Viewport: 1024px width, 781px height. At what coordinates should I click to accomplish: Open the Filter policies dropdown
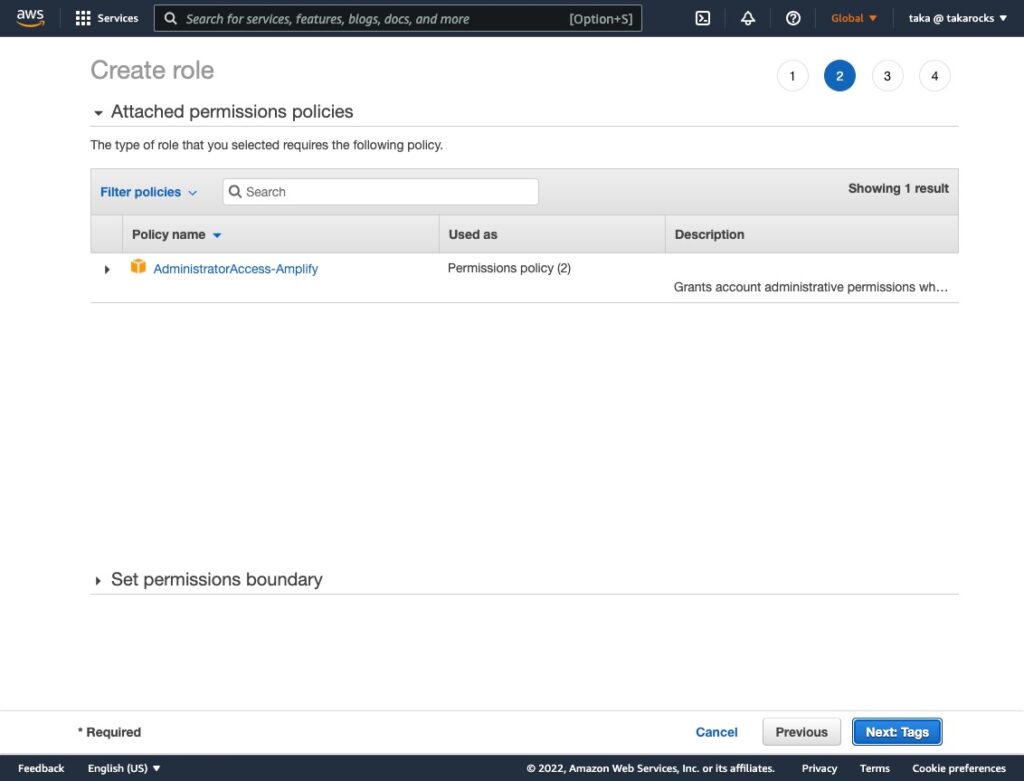point(148,192)
